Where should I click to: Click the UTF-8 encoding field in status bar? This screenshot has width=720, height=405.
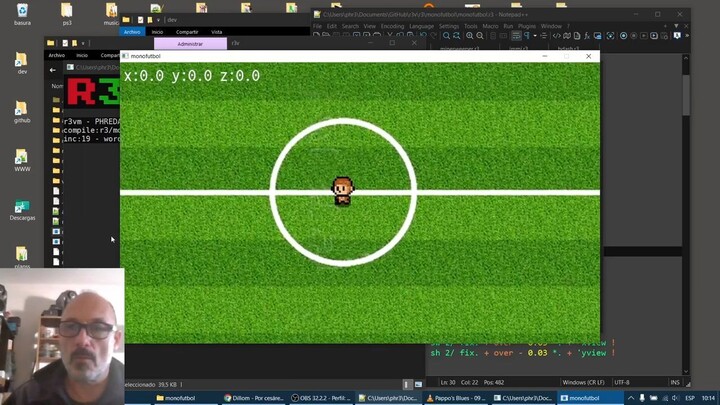(622, 382)
